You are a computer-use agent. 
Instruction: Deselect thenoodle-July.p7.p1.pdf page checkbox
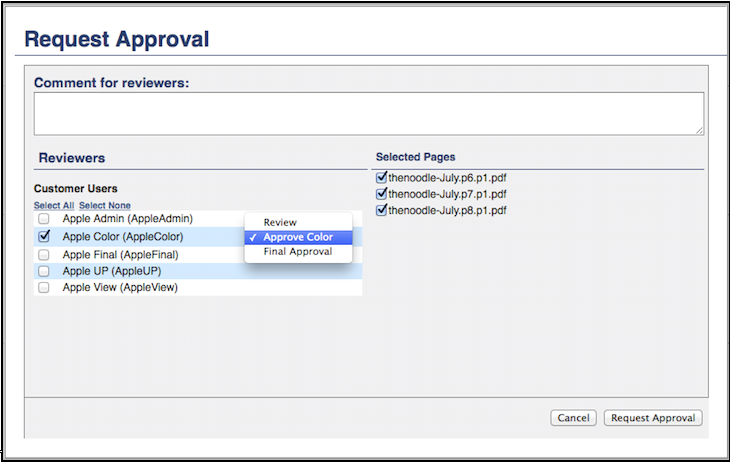click(381, 194)
